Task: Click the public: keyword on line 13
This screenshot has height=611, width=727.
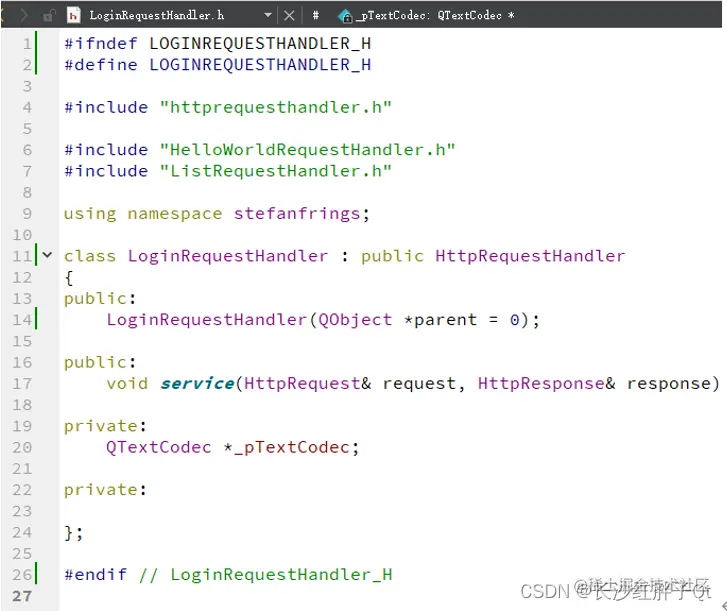Action: click(100, 299)
